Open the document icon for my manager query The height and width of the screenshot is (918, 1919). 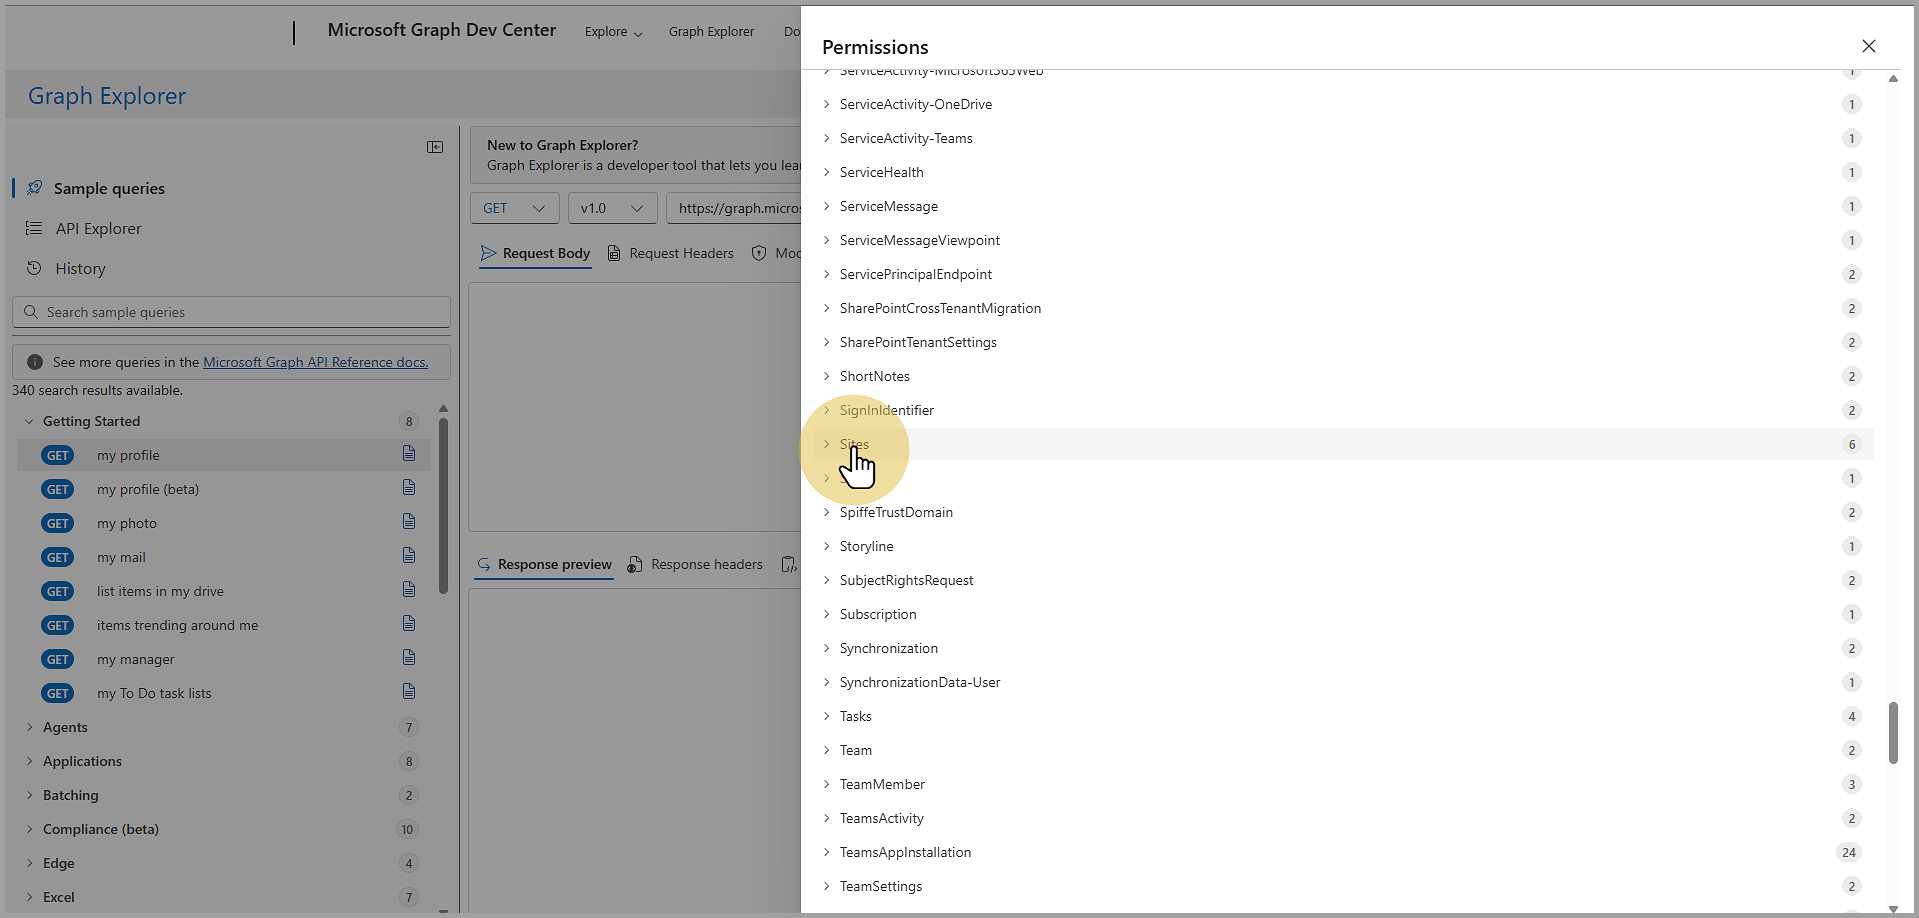[409, 658]
